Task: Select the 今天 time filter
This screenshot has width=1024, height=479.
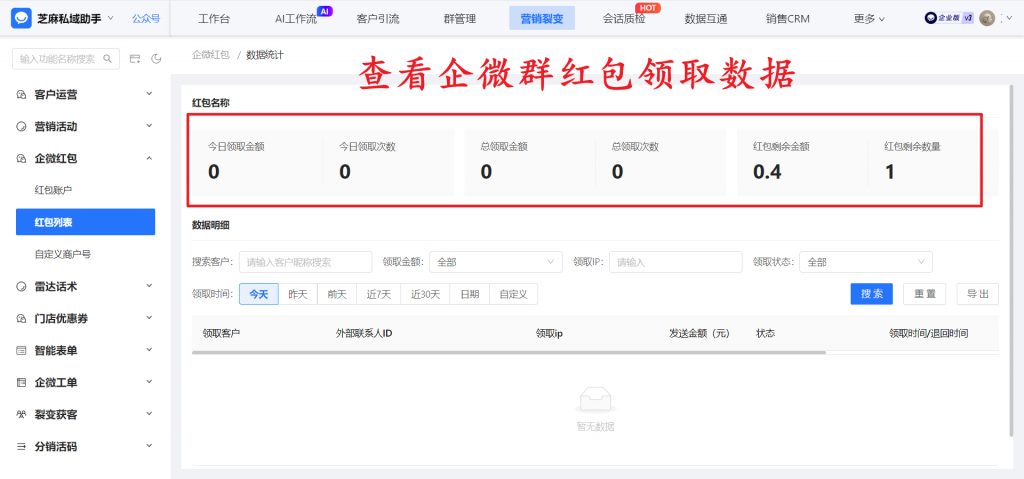Action: pyautogui.click(x=259, y=294)
